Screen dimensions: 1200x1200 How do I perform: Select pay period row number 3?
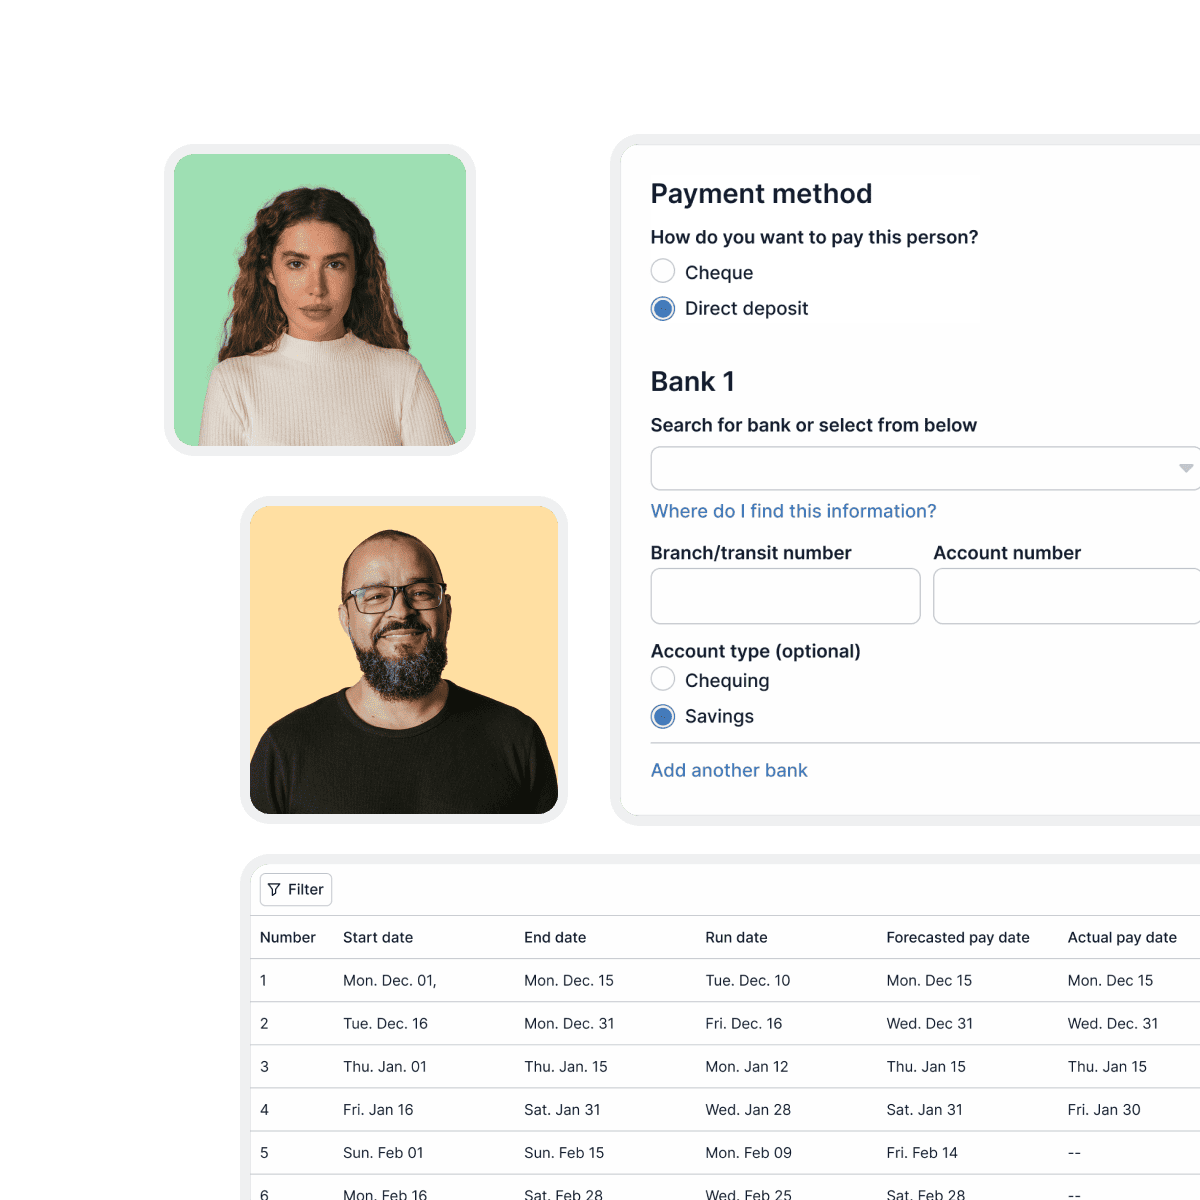point(264,1067)
